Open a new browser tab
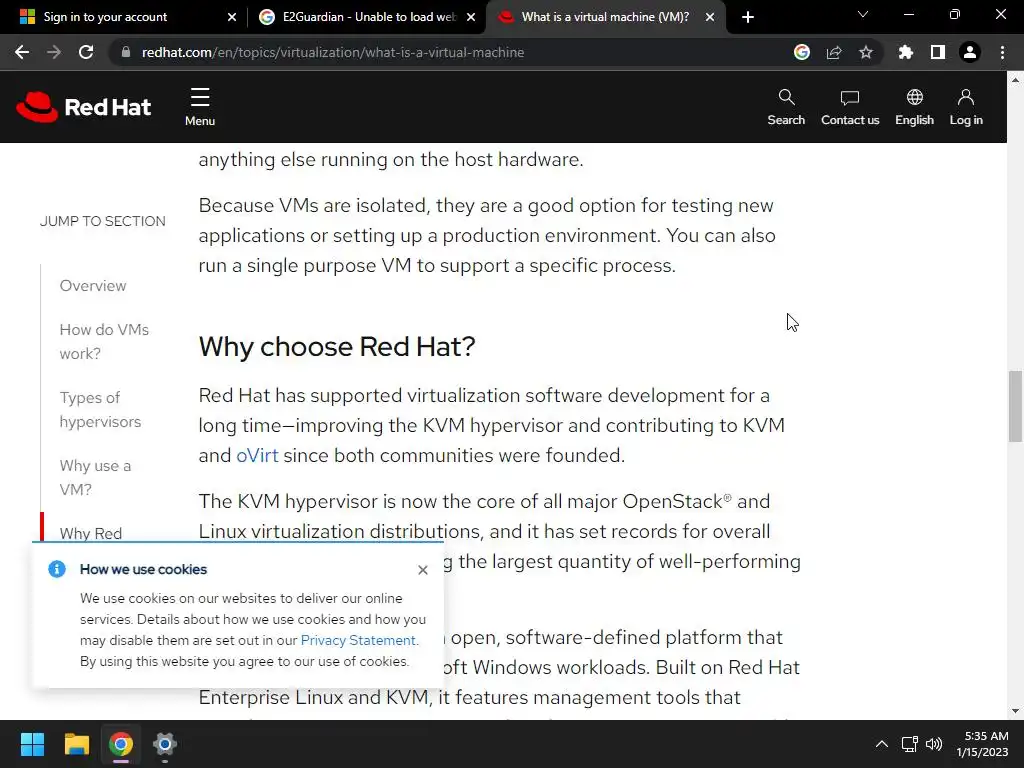The height and width of the screenshot is (768, 1024). [748, 17]
